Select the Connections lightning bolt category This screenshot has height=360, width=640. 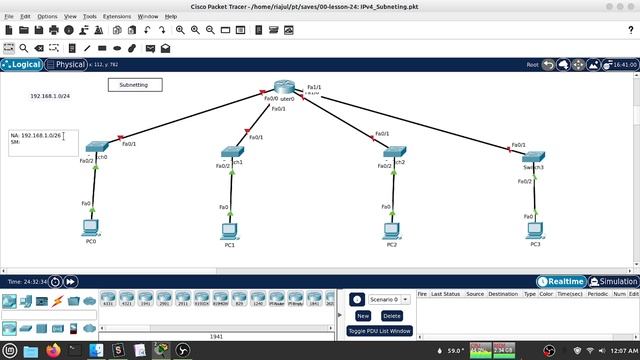pyautogui.click(x=58, y=301)
